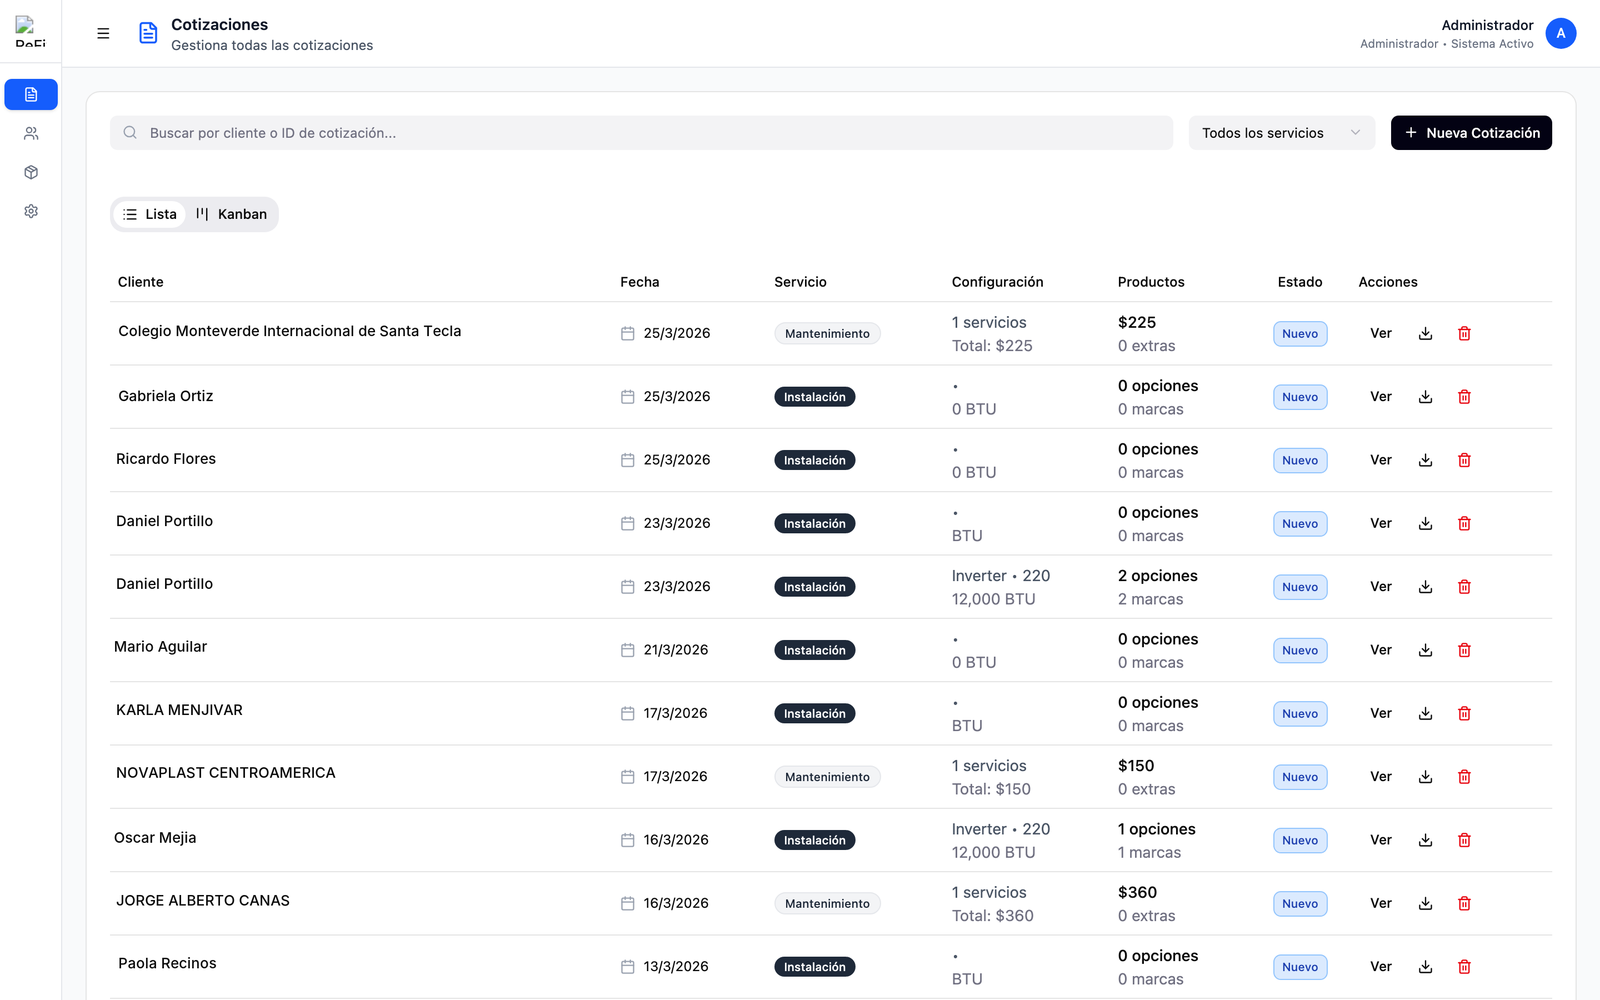Image resolution: width=1600 pixels, height=1000 pixels.
Task: Select client name Ricardo Flores
Action: point(166,459)
